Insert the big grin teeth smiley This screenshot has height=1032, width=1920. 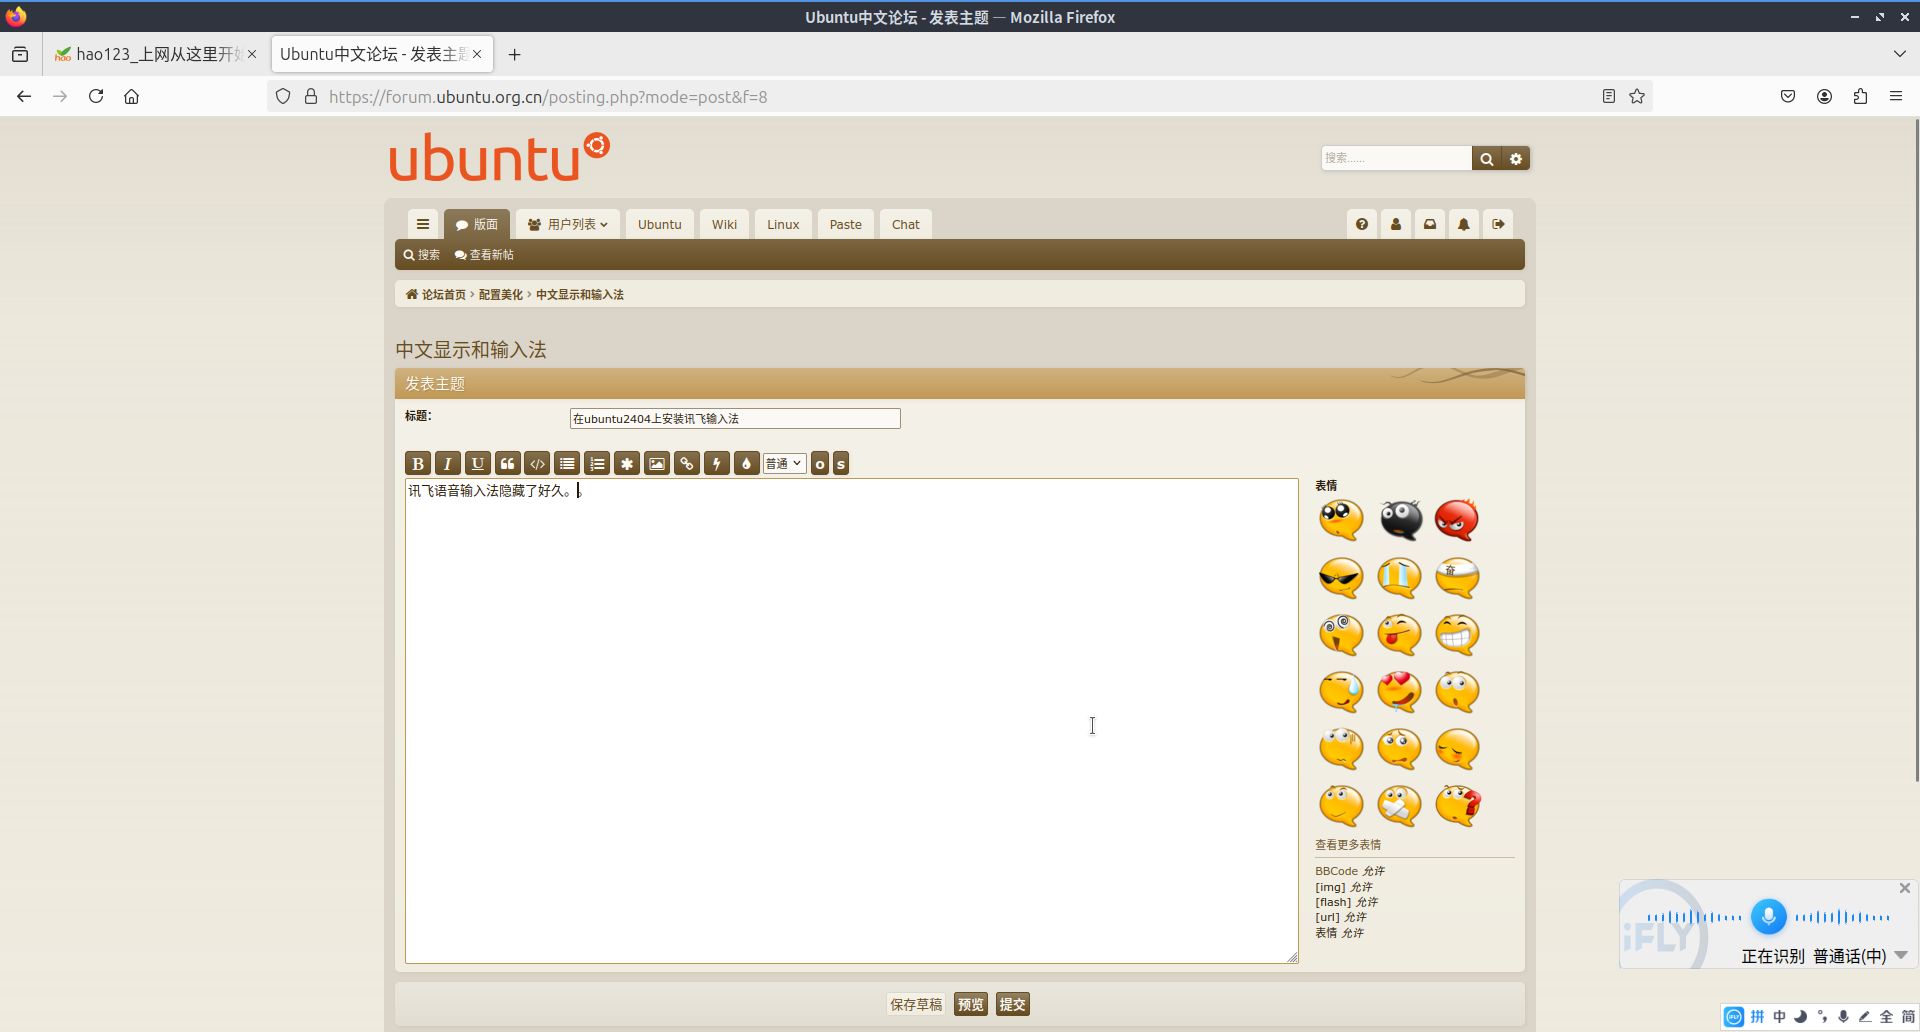click(1457, 634)
